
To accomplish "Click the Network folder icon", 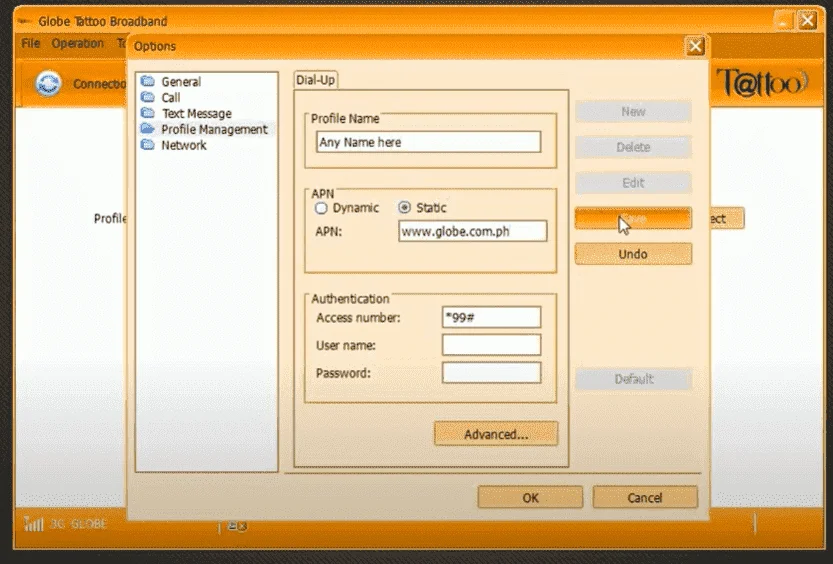I will pos(148,145).
